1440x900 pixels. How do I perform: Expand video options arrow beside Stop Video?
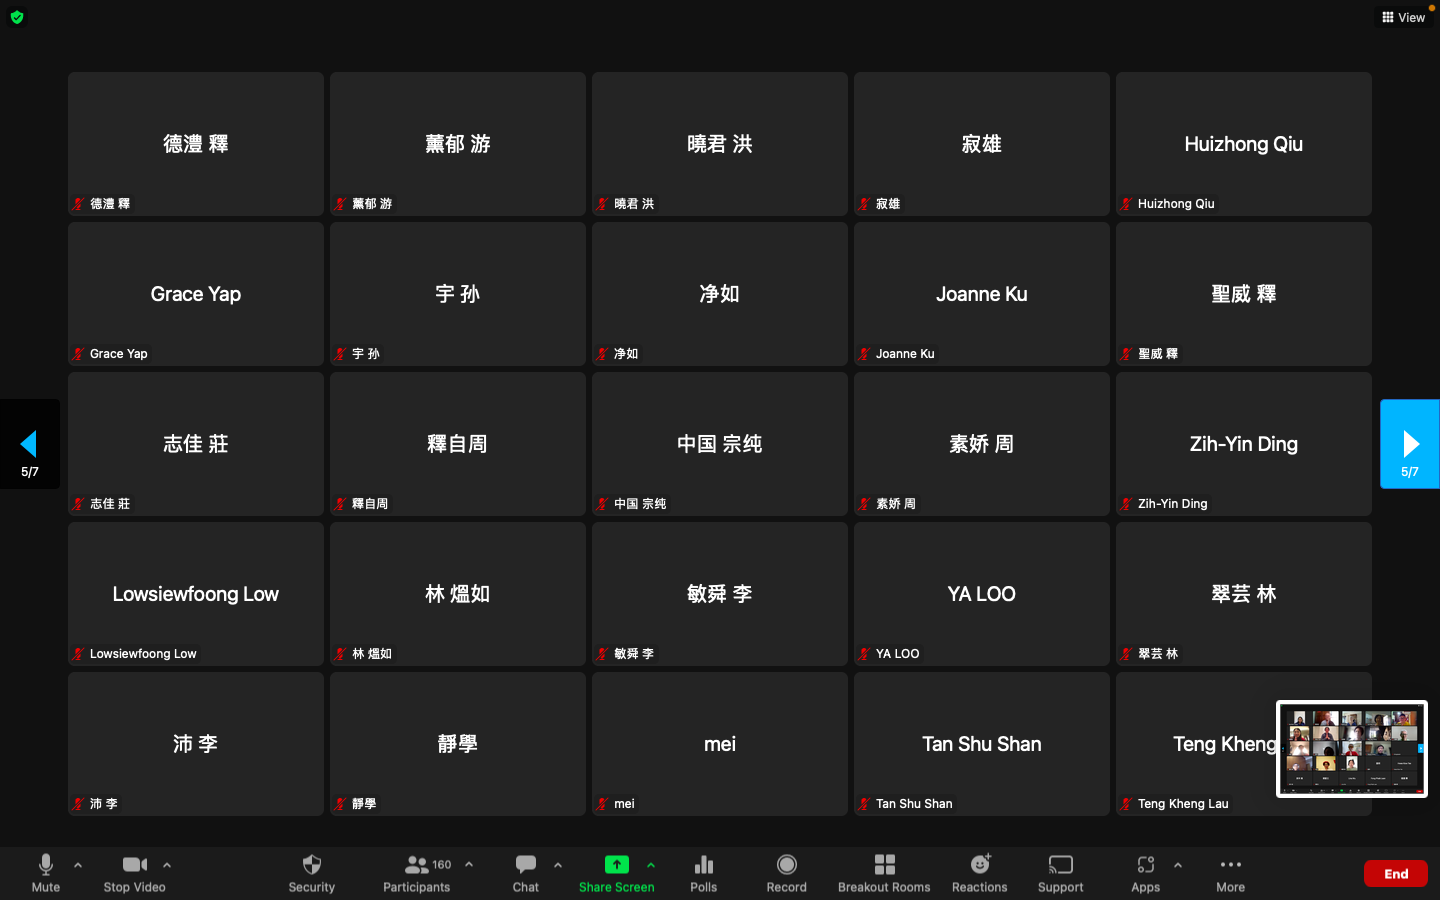click(167, 865)
